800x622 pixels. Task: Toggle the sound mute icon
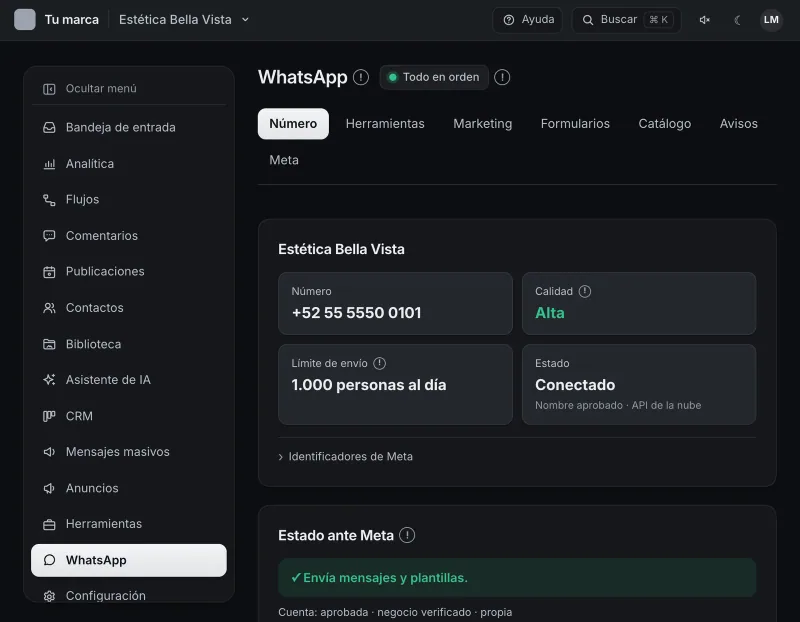click(705, 20)
